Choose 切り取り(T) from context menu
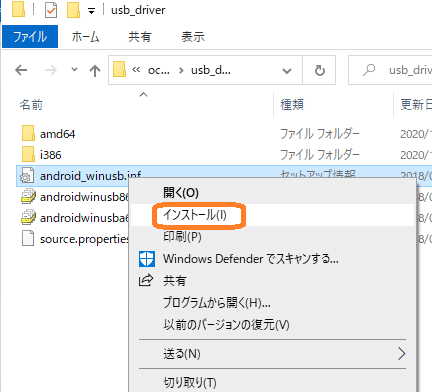The height and width of the screenshot is (392, 432). click(273, 382)
